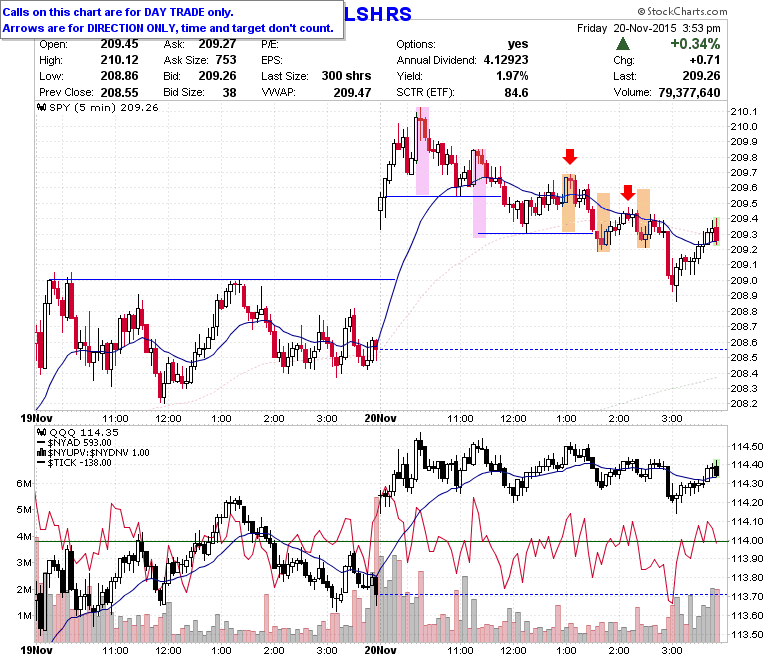This screenshot has width=780, height=659.
Task: Click the 210.1 price axis label
Action: 744,111
